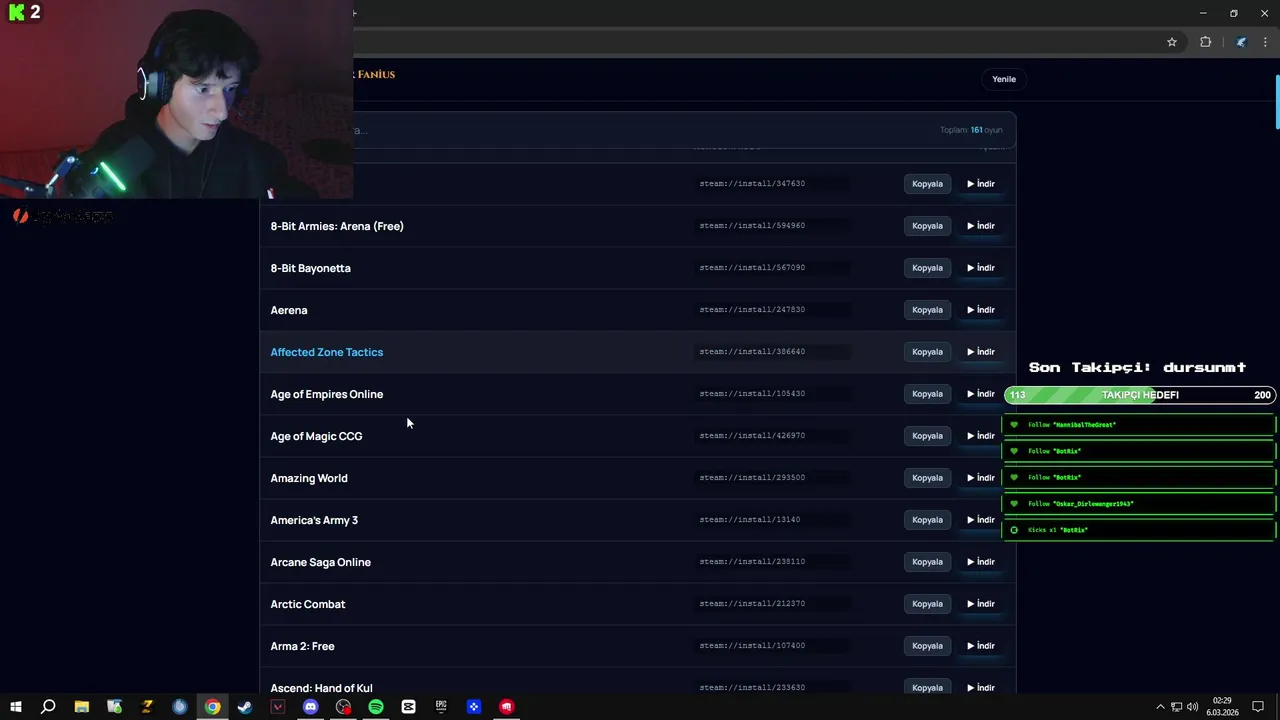
Task: Open Chrome's three-dot menu
Action: [1265, 42]
